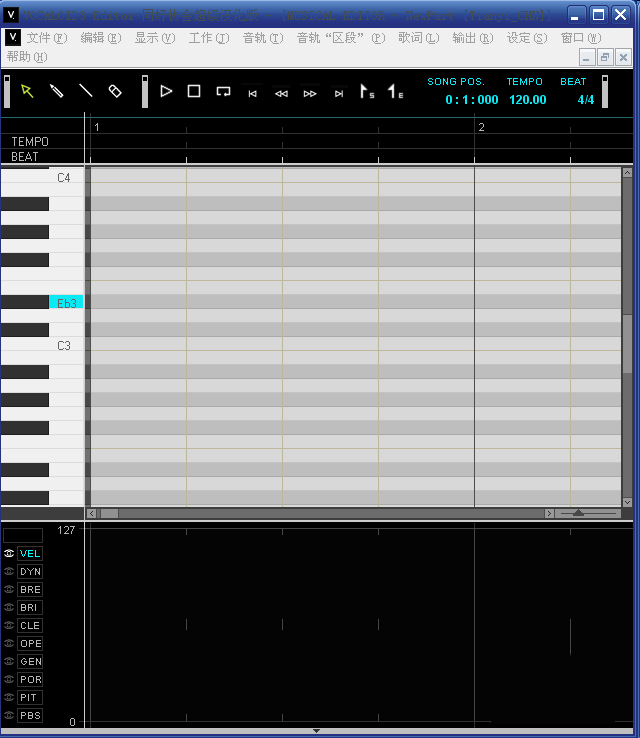Open the 音轨(T) menu

point(263,38)
